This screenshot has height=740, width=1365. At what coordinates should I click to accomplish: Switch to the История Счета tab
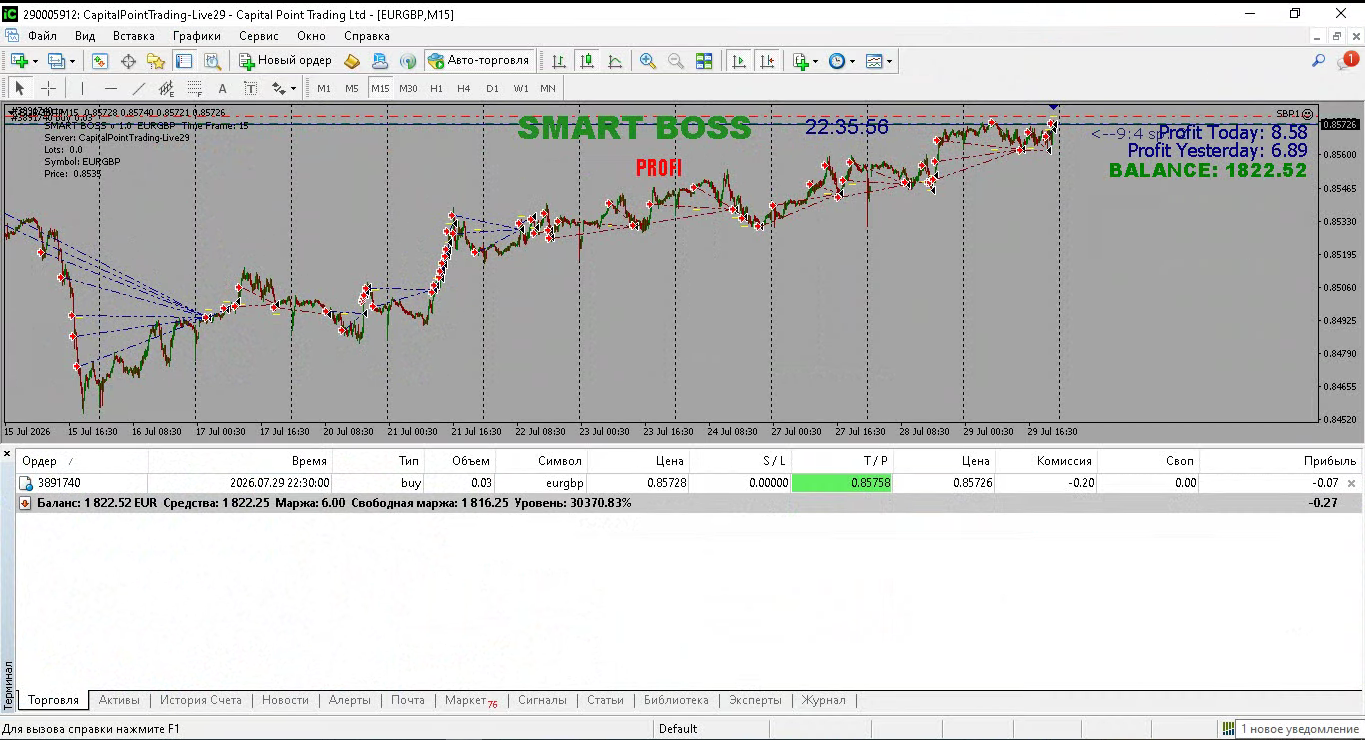pyautogui.click(x=201, y=700)
